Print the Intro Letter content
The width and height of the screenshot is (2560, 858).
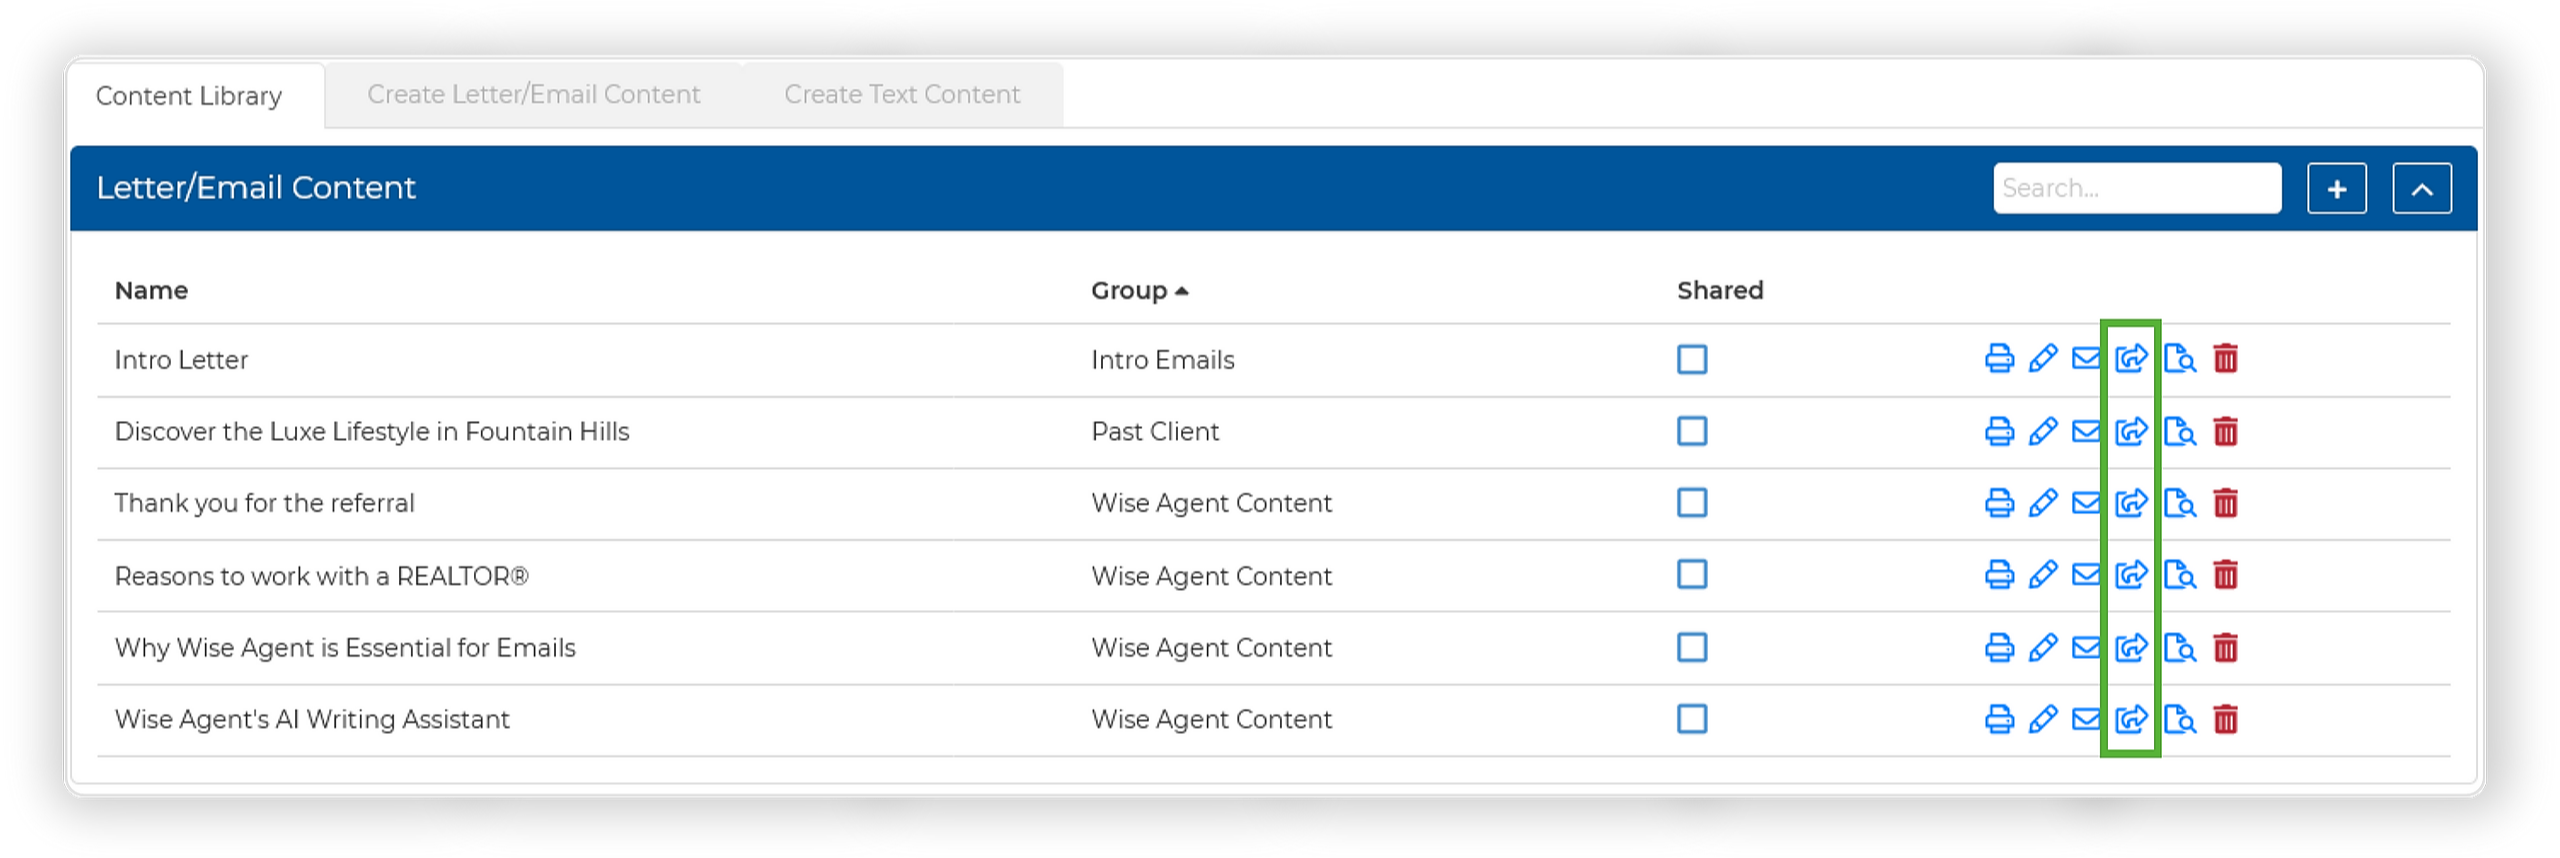(1998, 358)
